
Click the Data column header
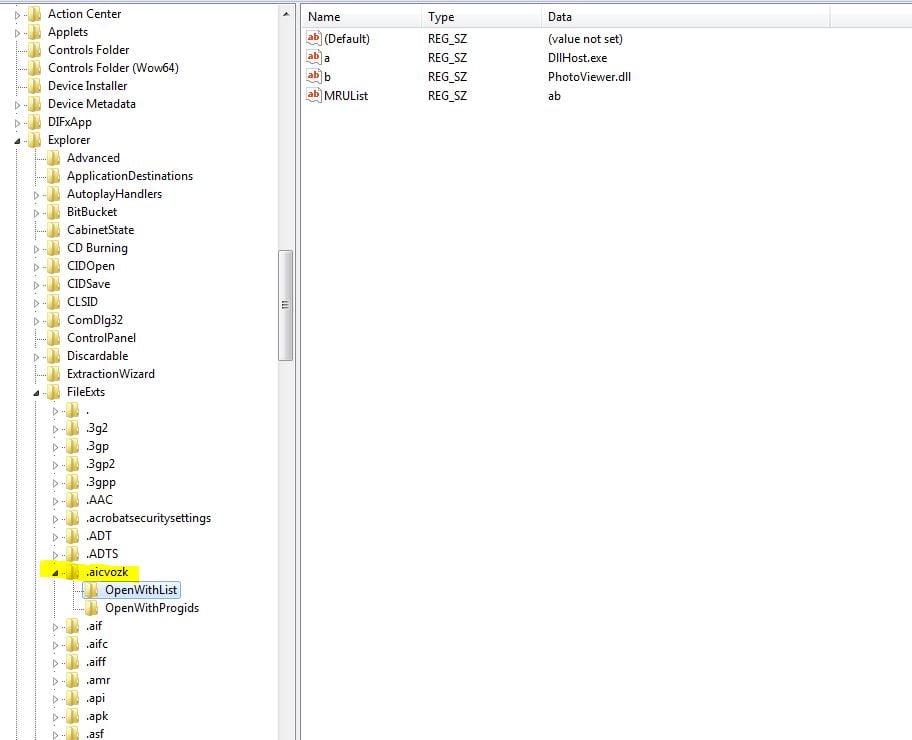[686, 17]
